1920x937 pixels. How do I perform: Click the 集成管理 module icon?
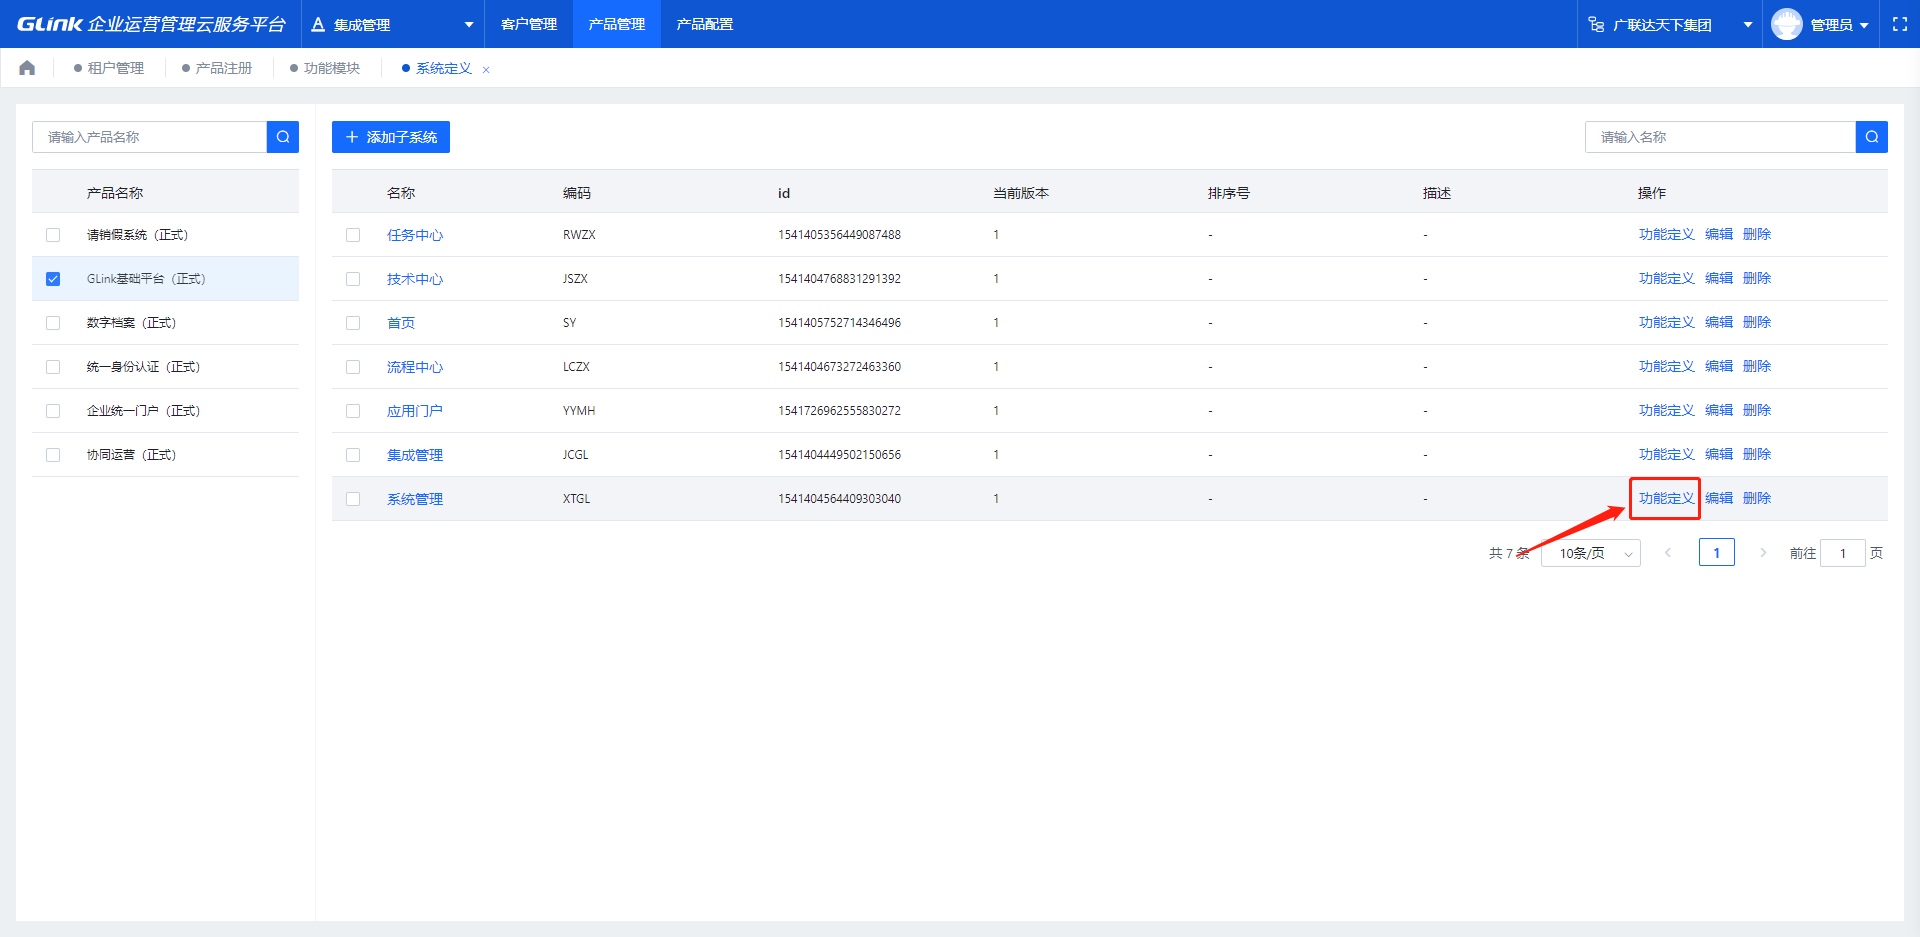(x=318, y=24)
